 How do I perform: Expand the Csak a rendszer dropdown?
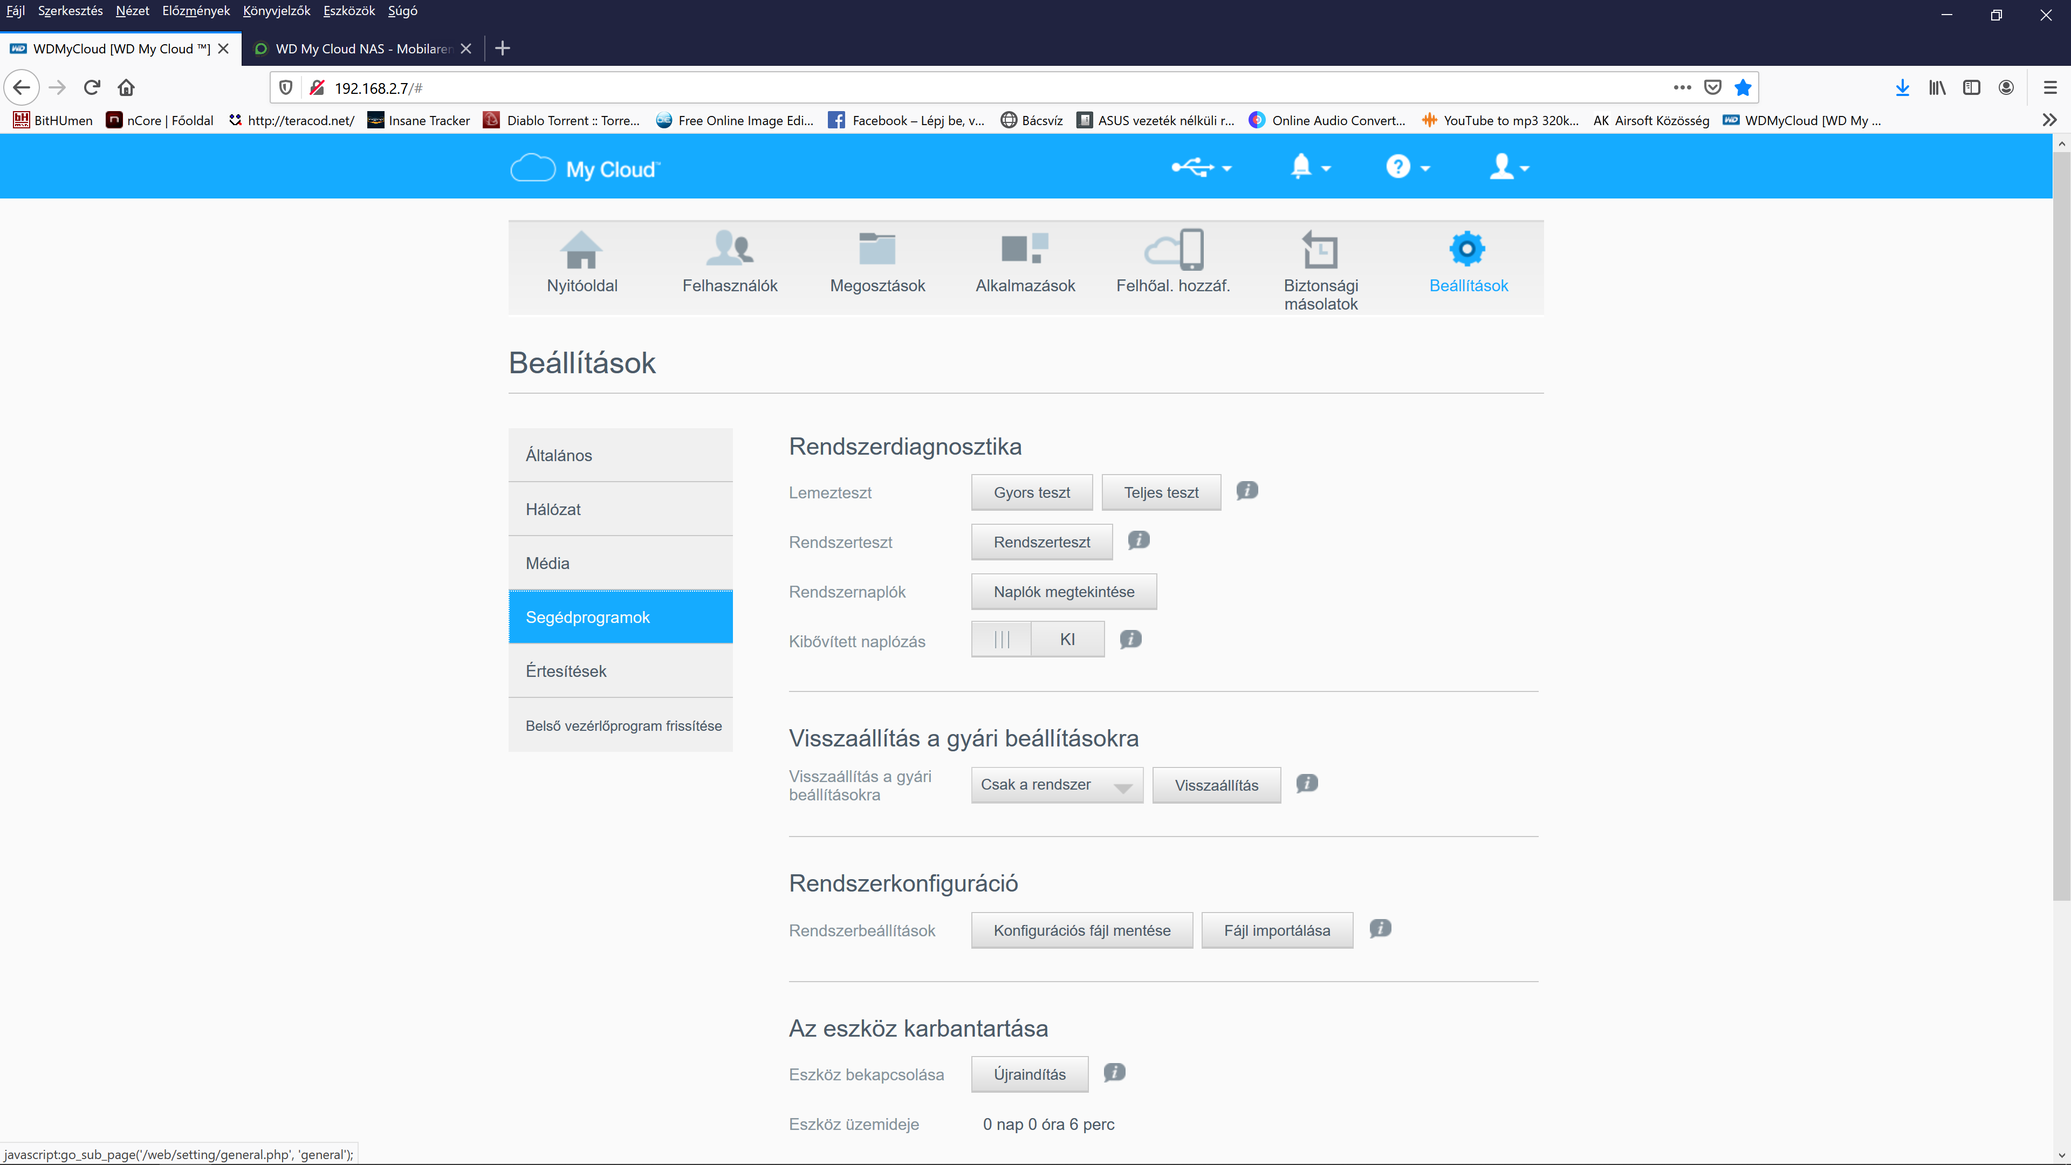coord(1056,785)
